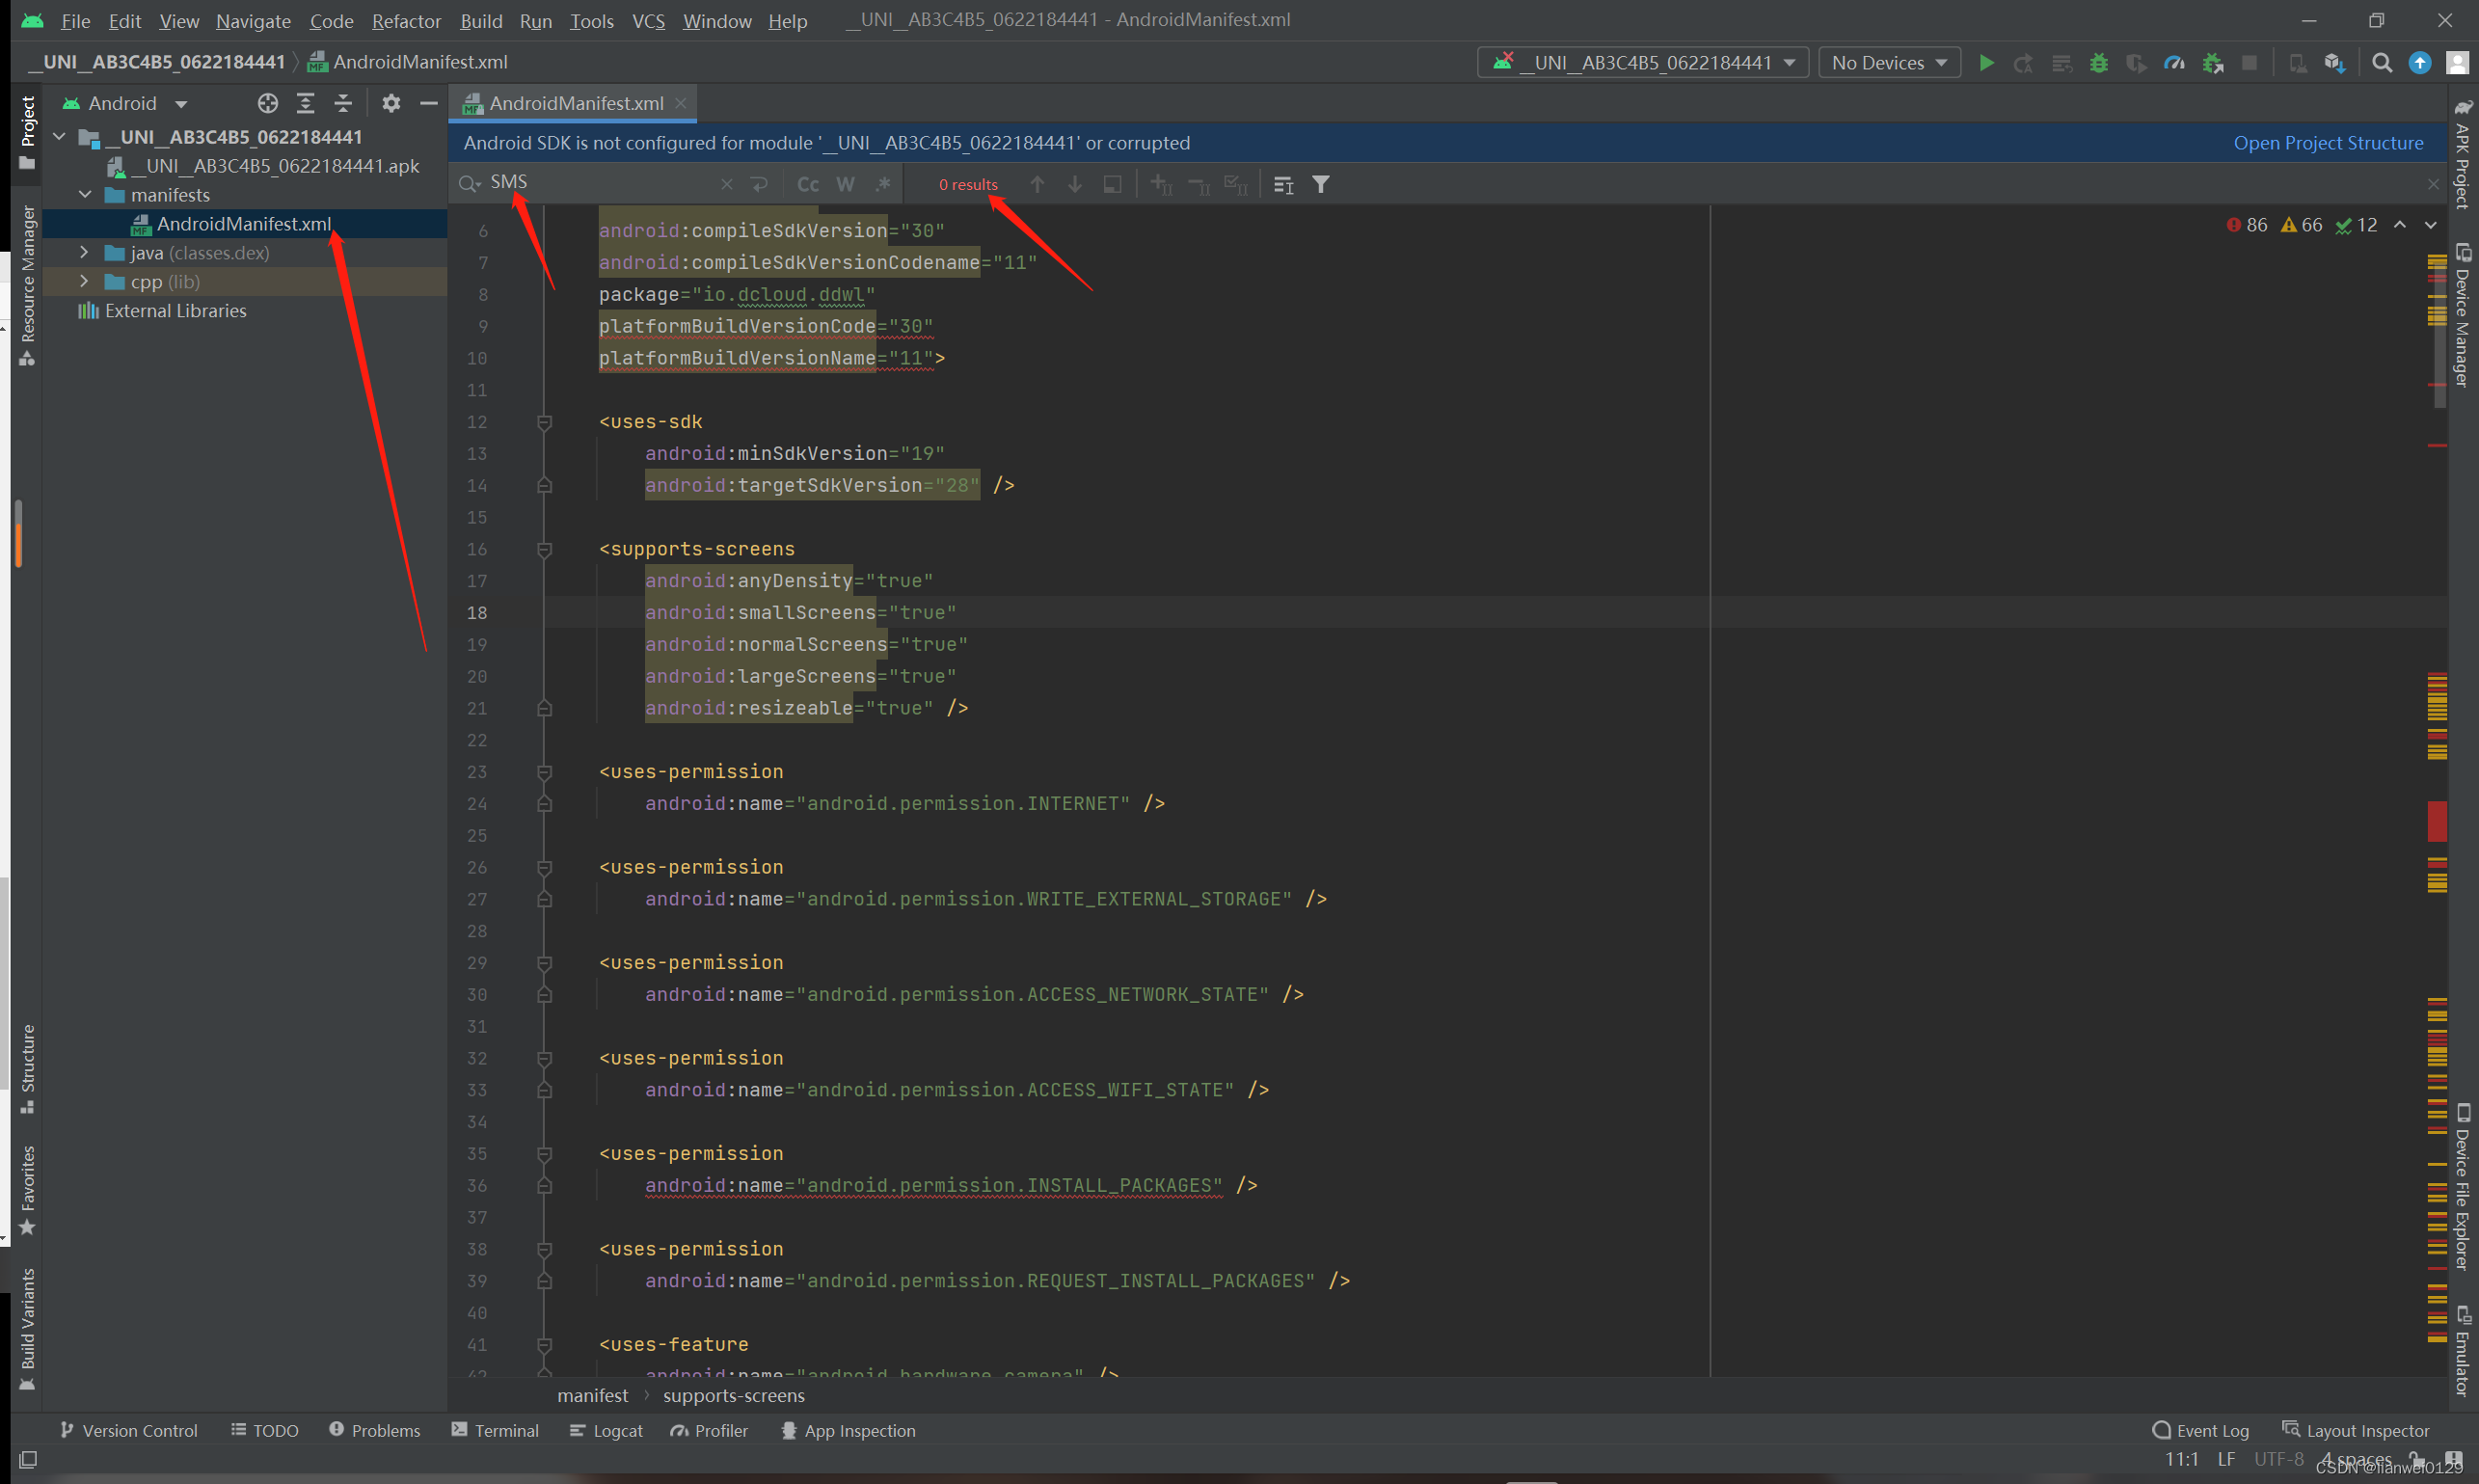
Task: Click the Debug app bug icon
Action: click(x=2098, y=63)
